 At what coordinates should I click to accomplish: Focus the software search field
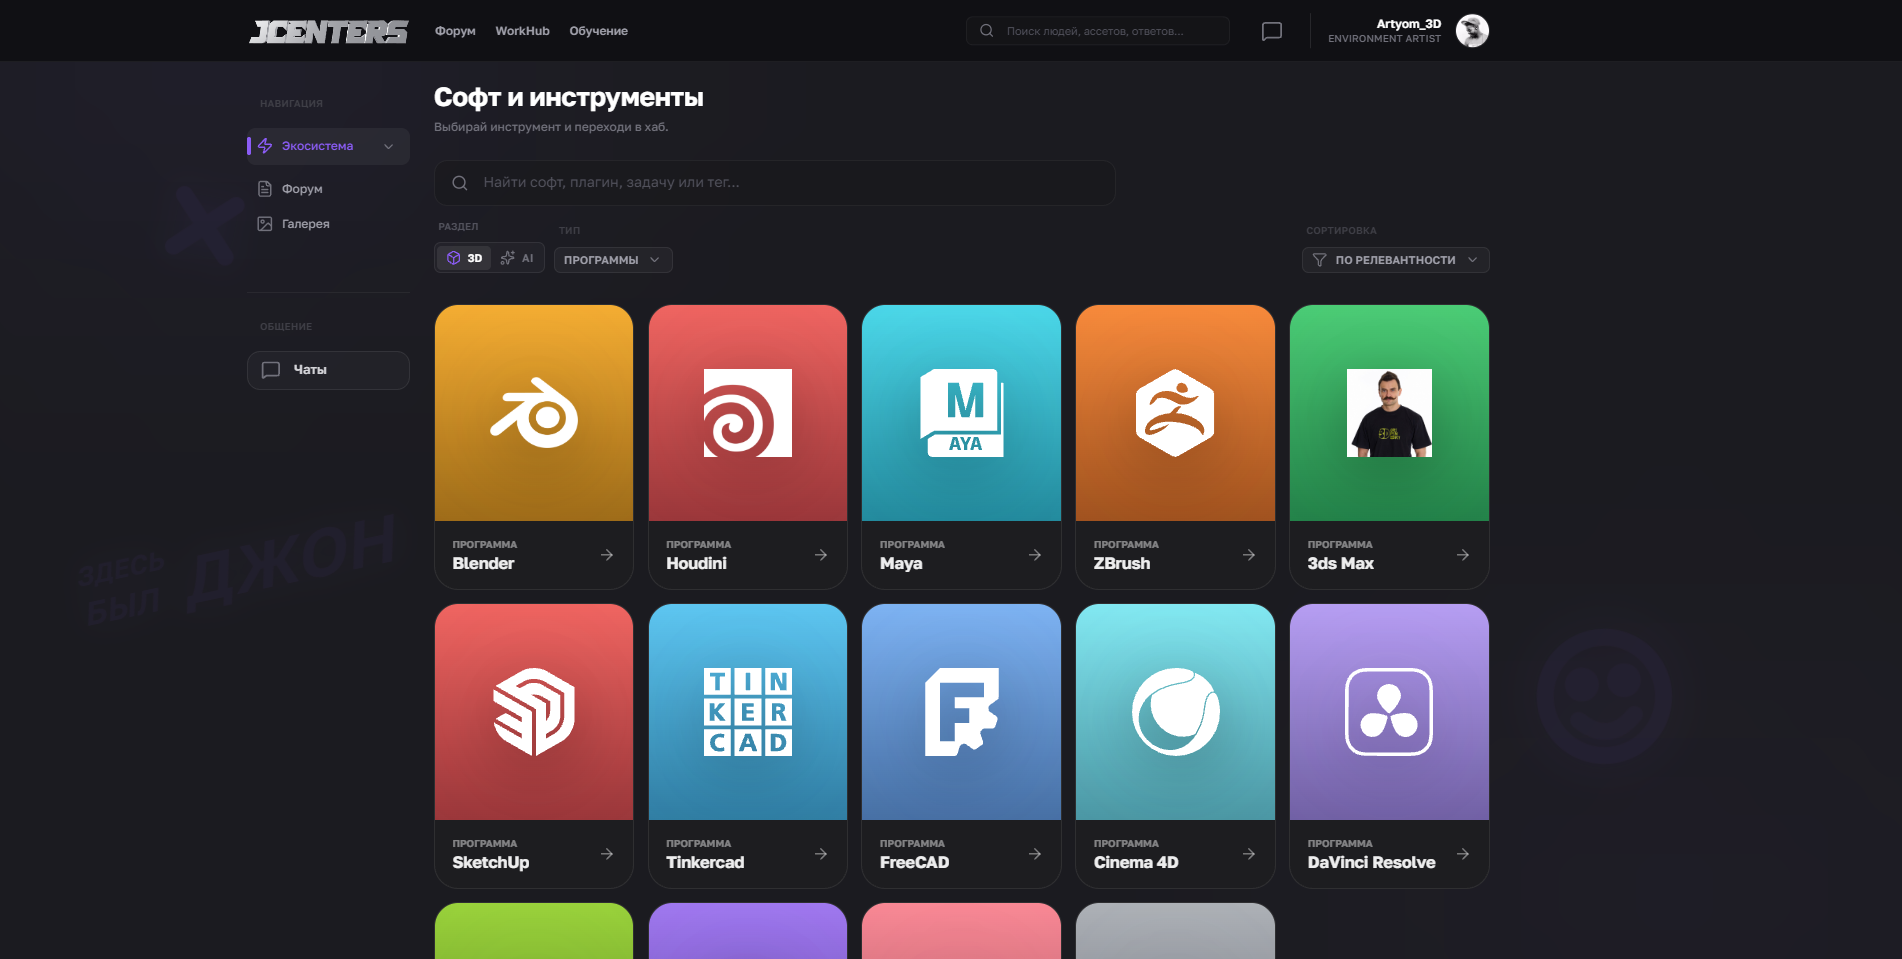tap(775, 183)
